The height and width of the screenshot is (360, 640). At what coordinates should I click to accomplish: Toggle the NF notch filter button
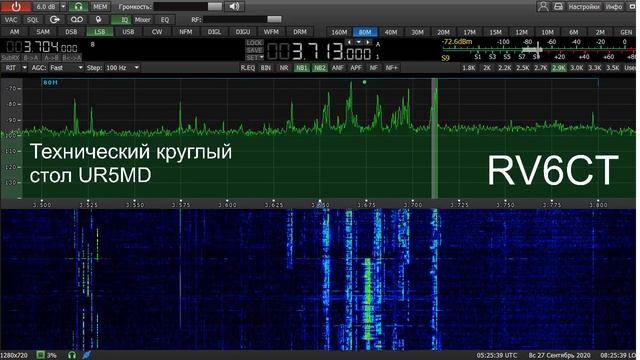pyautogui.click(x=373, y=68)
